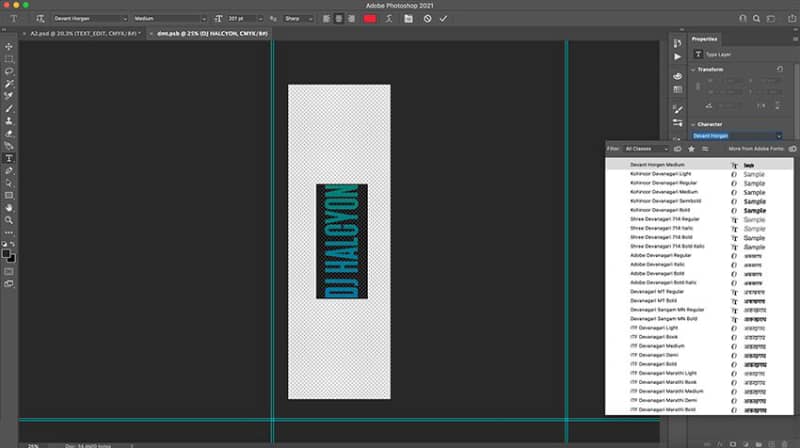Open the font family dropdown in options bar

click(90, 19)
